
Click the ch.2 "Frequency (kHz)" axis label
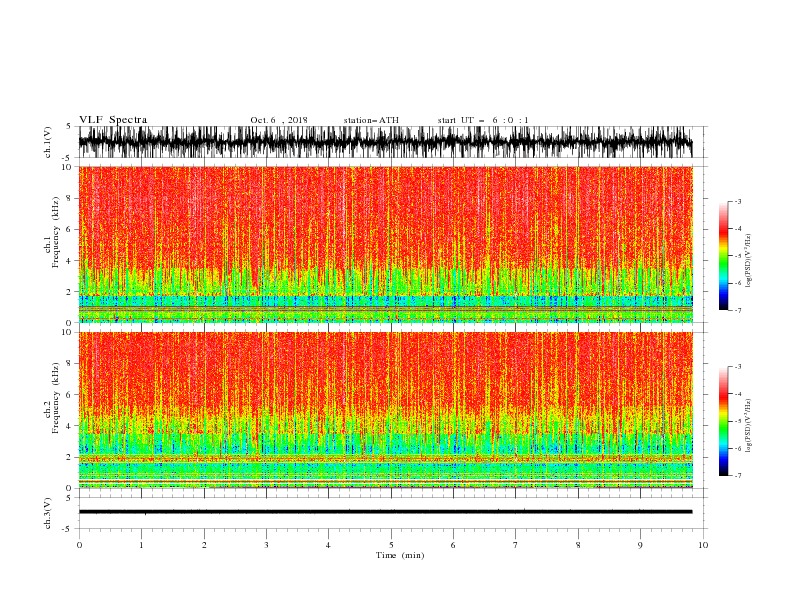56,398
